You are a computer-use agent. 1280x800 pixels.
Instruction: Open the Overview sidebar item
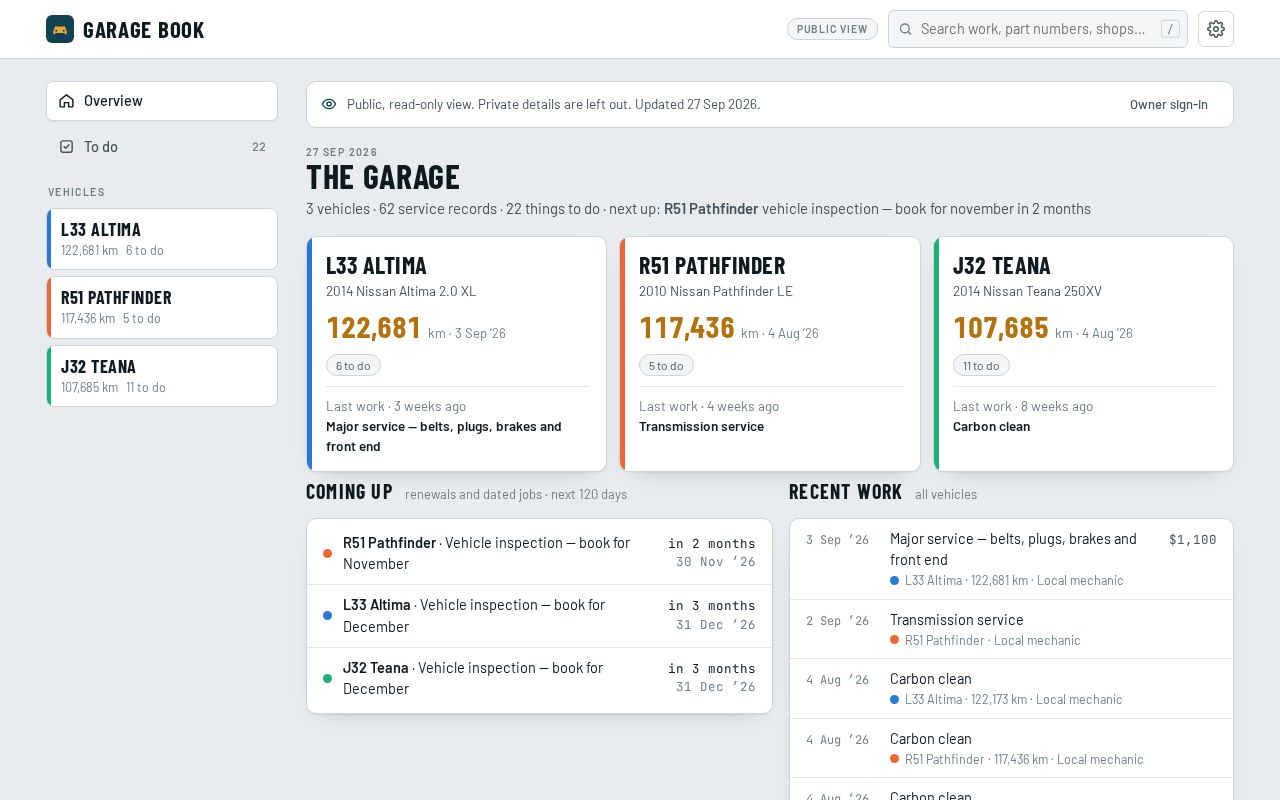coord(162,101)
